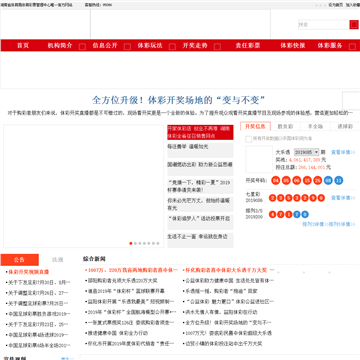The height and width of the screenshot is (360, 360).
Task: Open 信息公开 in the navigation bar
Action: [x=105, y=46]
